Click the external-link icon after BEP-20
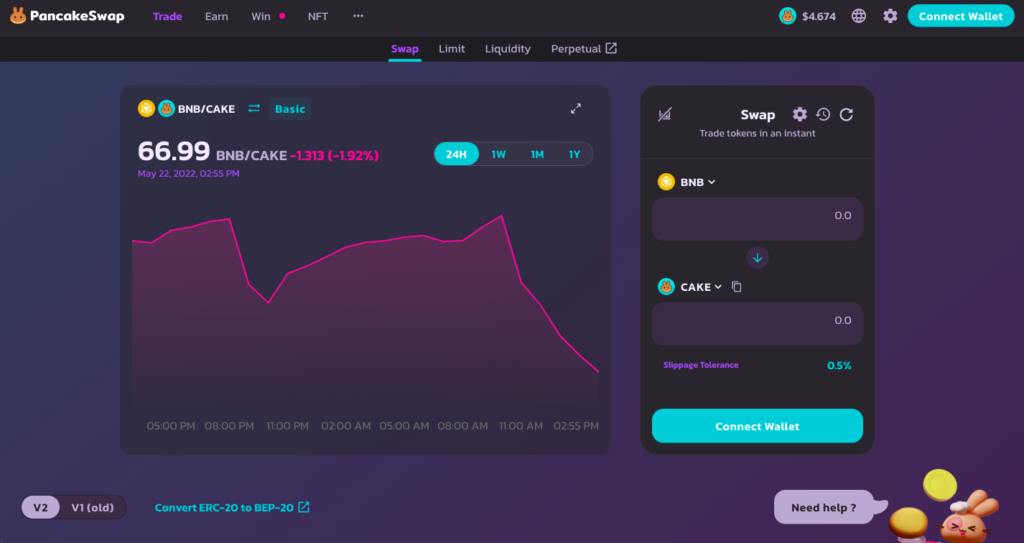 pos(304,507)
